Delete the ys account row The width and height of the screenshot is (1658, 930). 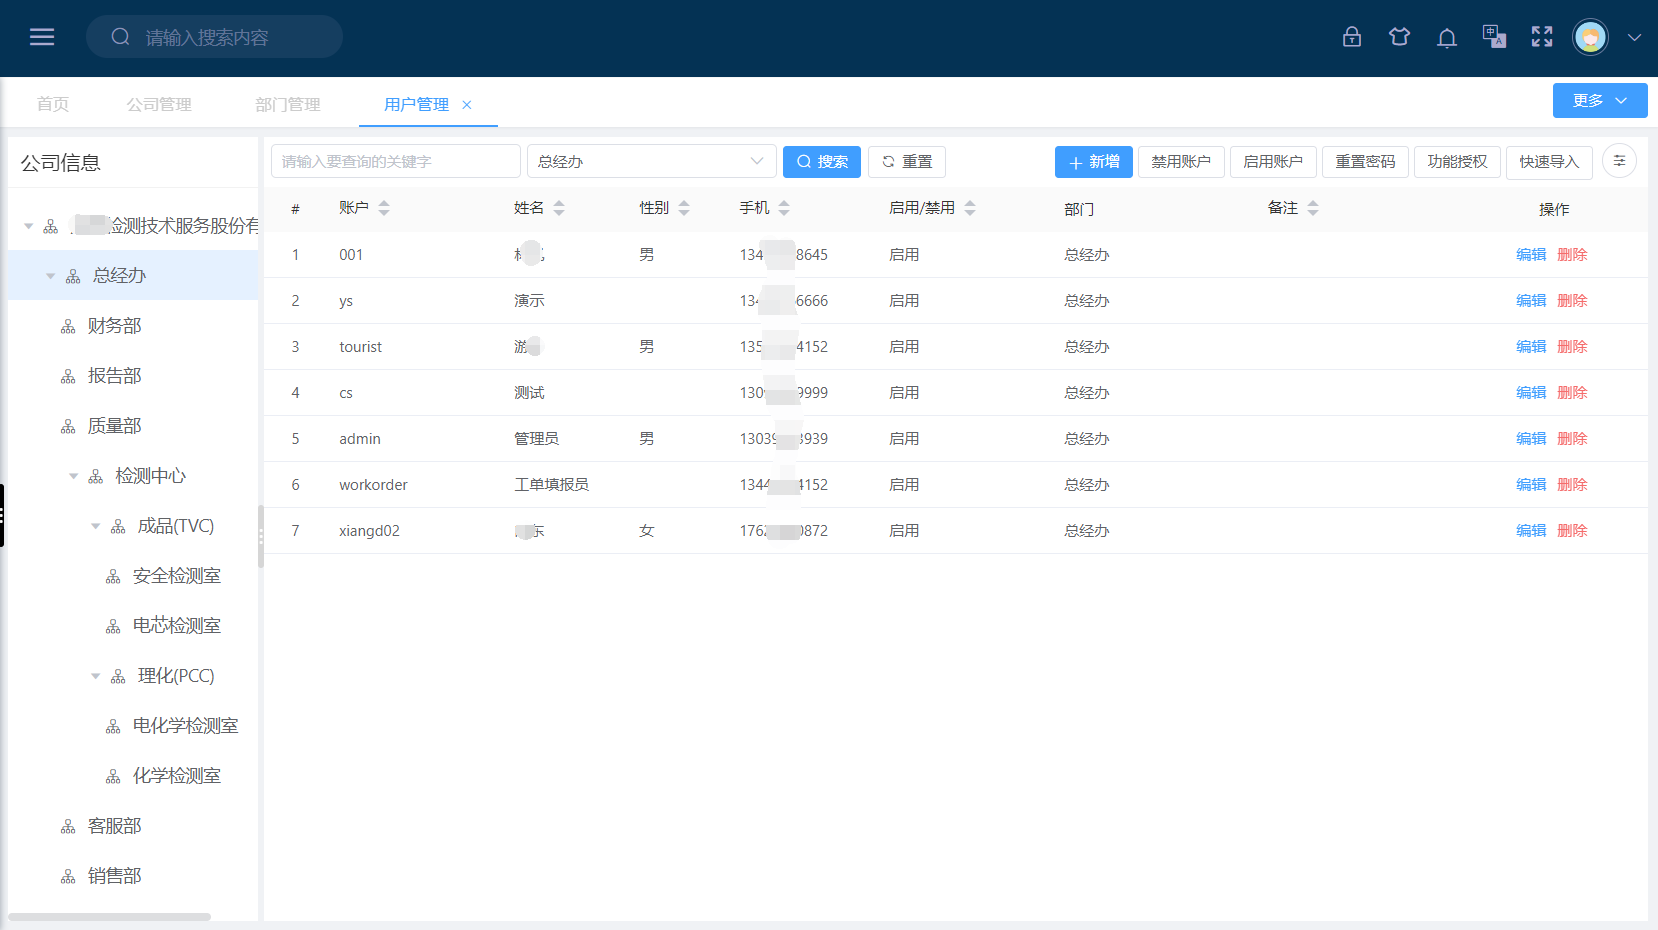[x=1572, y=300]
